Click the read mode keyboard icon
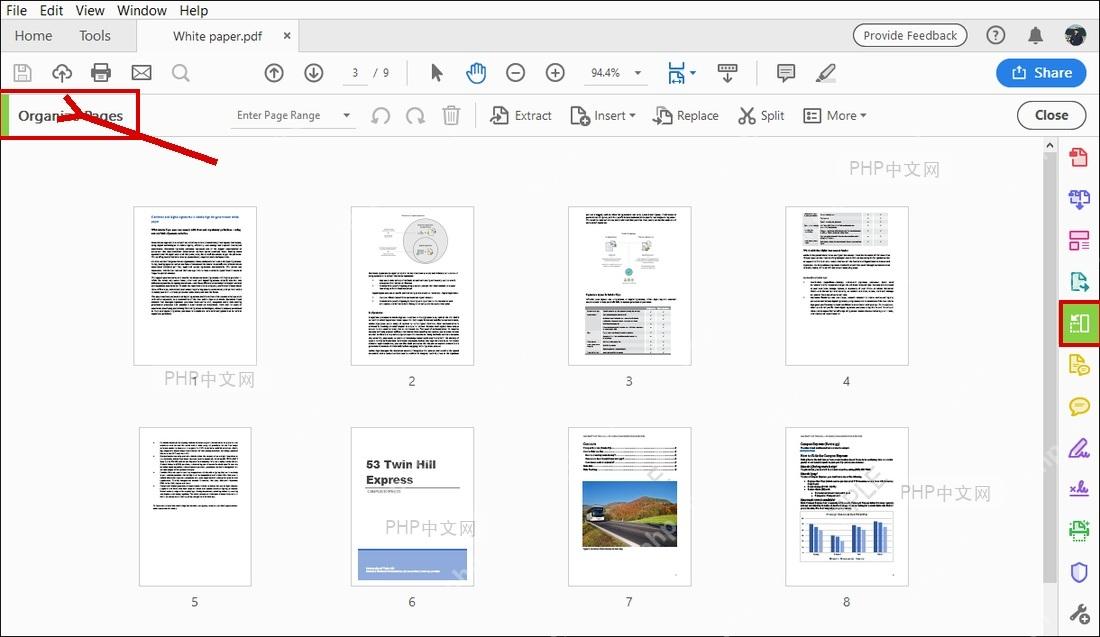The height and width of the screenshot is (637, 1100). coord(727,73)
